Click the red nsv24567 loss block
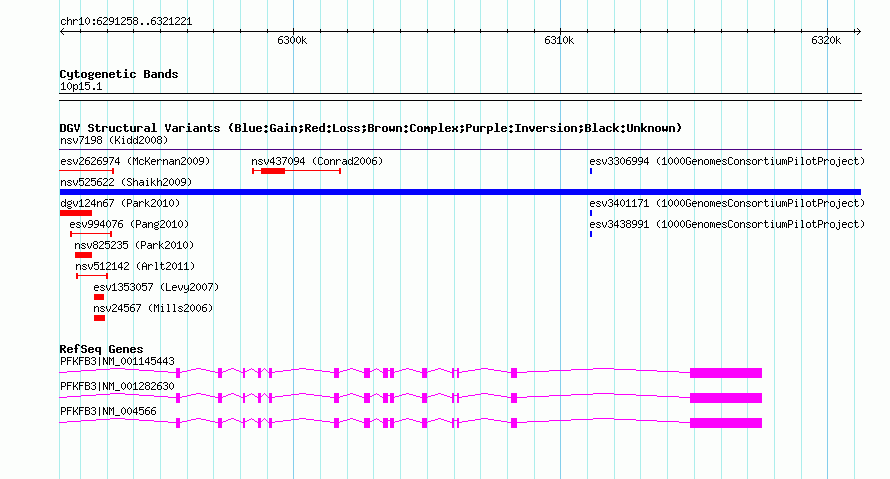The height and width of the screenshot is (479, 890). [99, 318]
